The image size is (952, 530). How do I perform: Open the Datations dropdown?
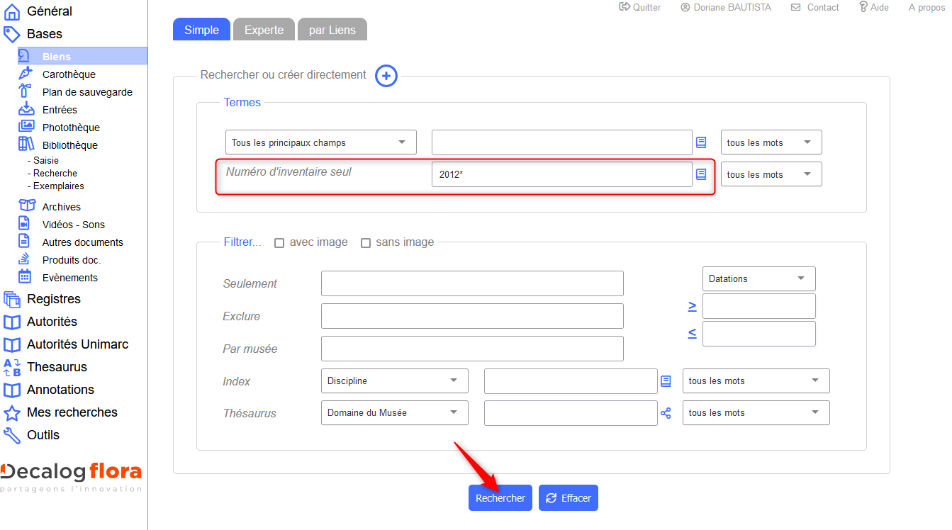click(758, 279)
